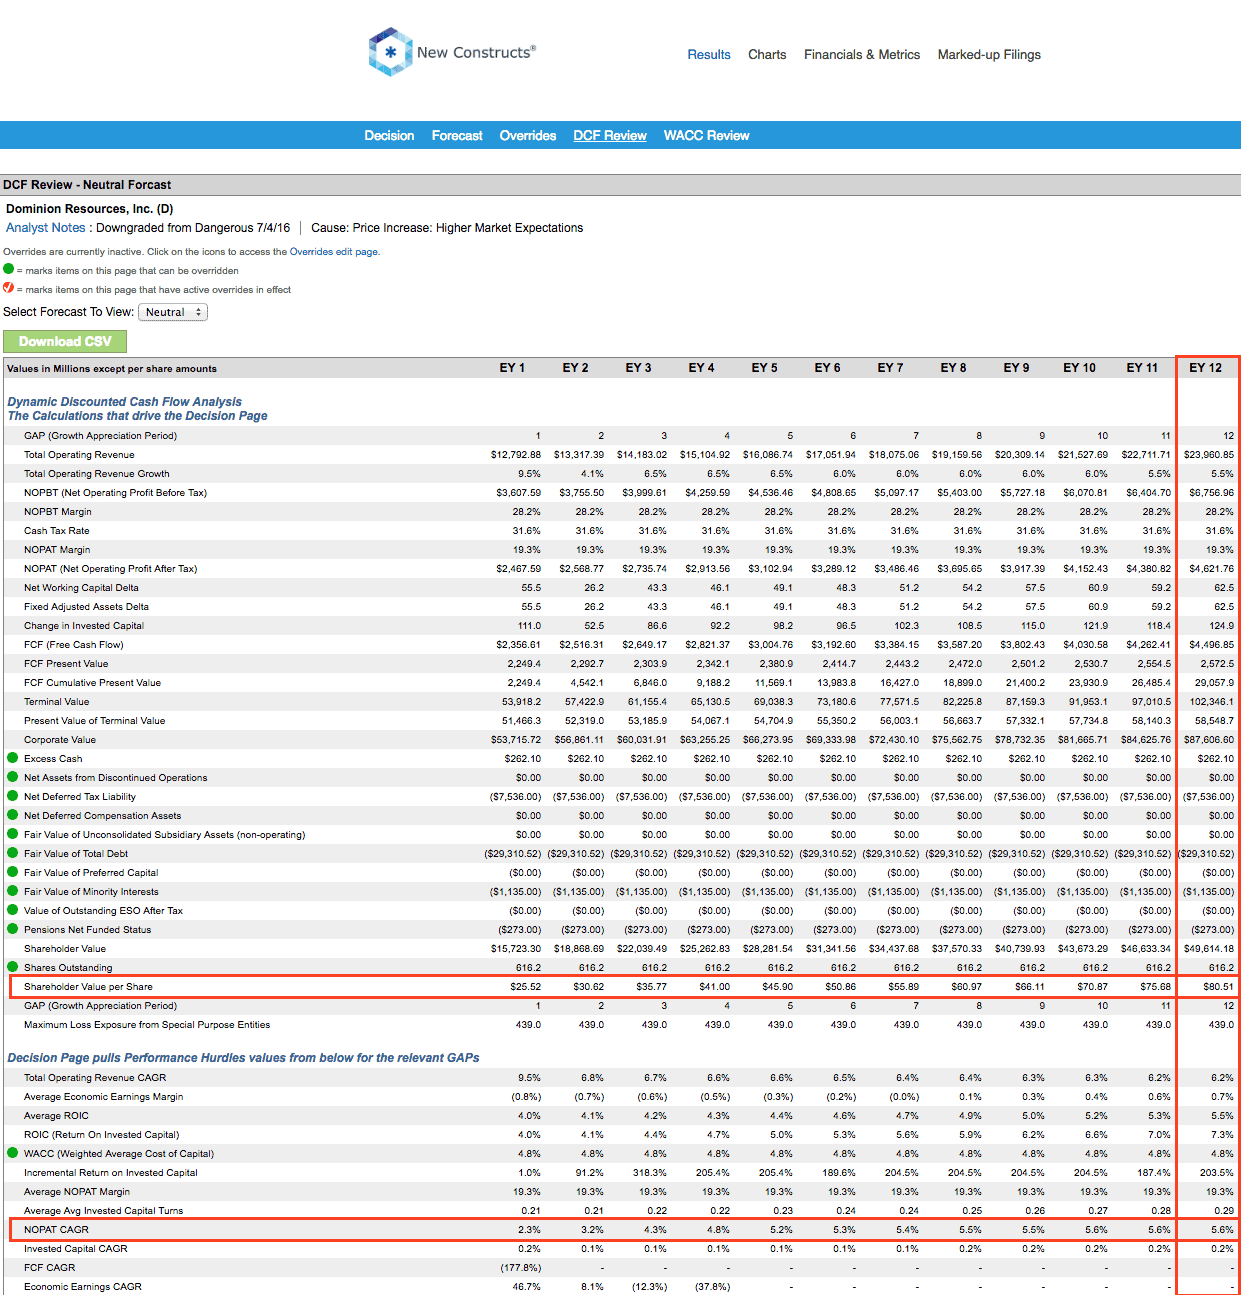Viewport: 1241px width, 1295px height.
Task: Click the DCF Review - Neutral Forcast title
Action: (87, 185)
